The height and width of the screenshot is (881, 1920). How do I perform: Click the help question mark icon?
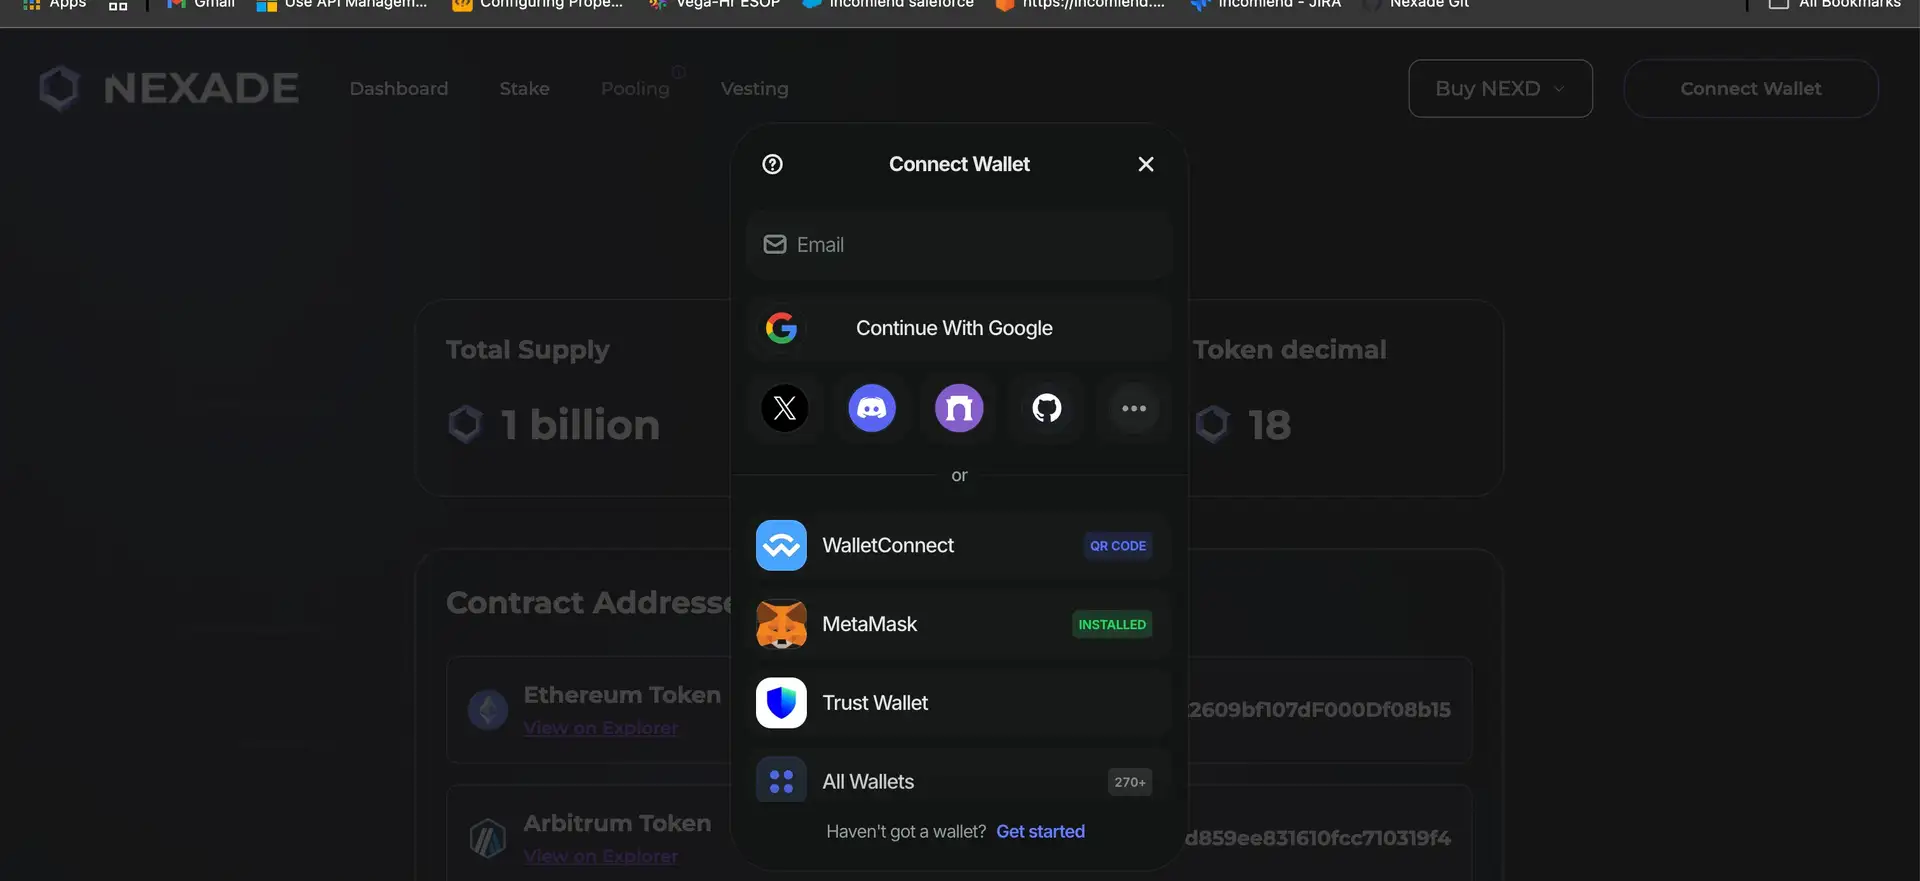pyautogui.click(x=772, y=164)
